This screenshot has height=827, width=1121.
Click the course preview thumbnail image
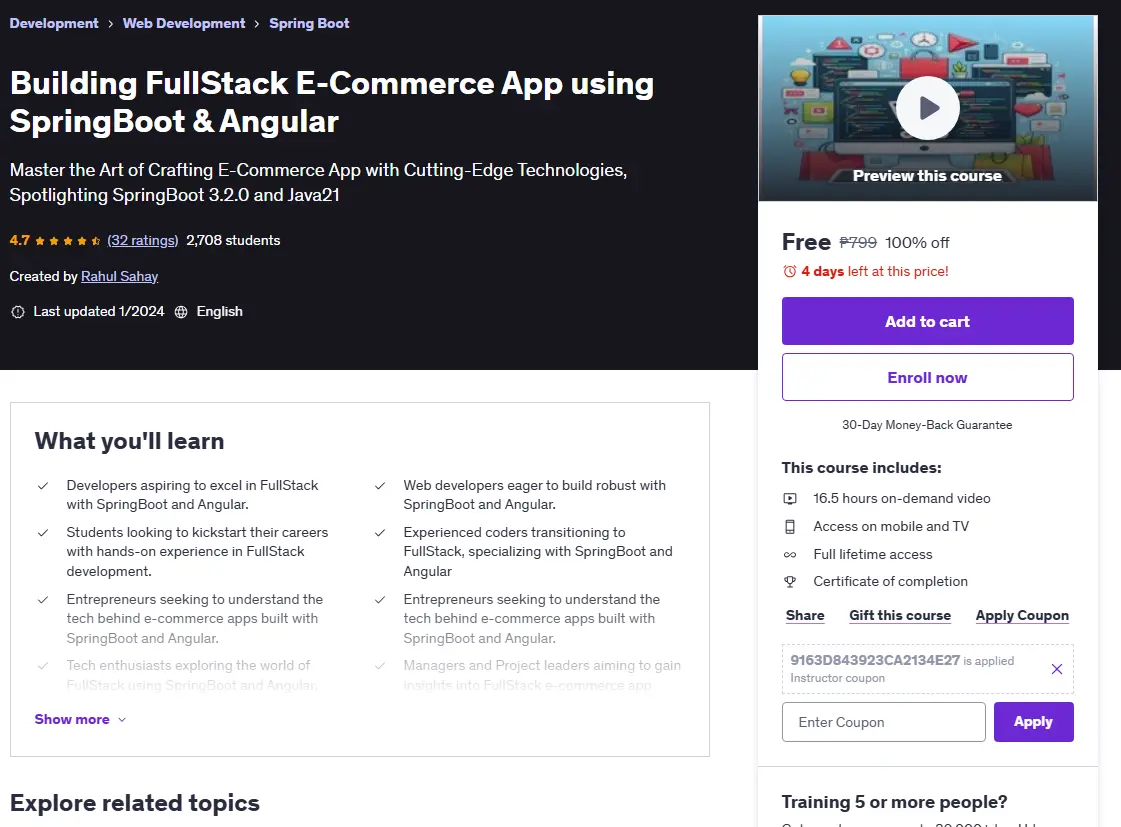pos(927,109)
